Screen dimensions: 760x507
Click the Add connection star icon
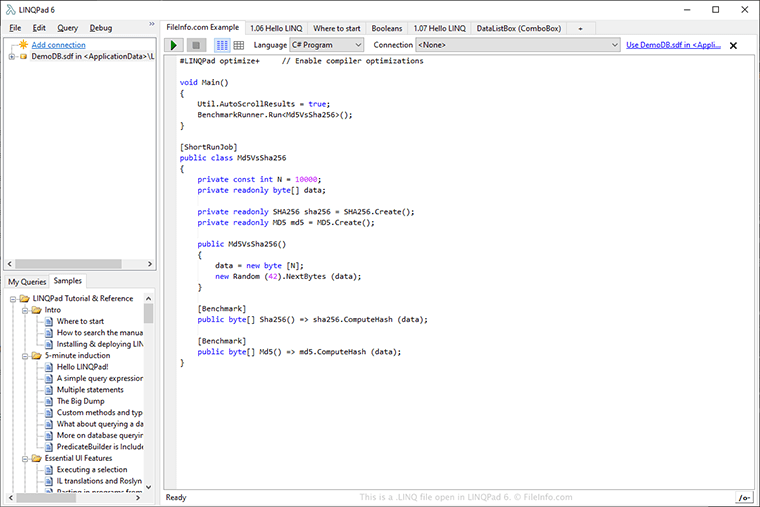[x=22, y=45]
